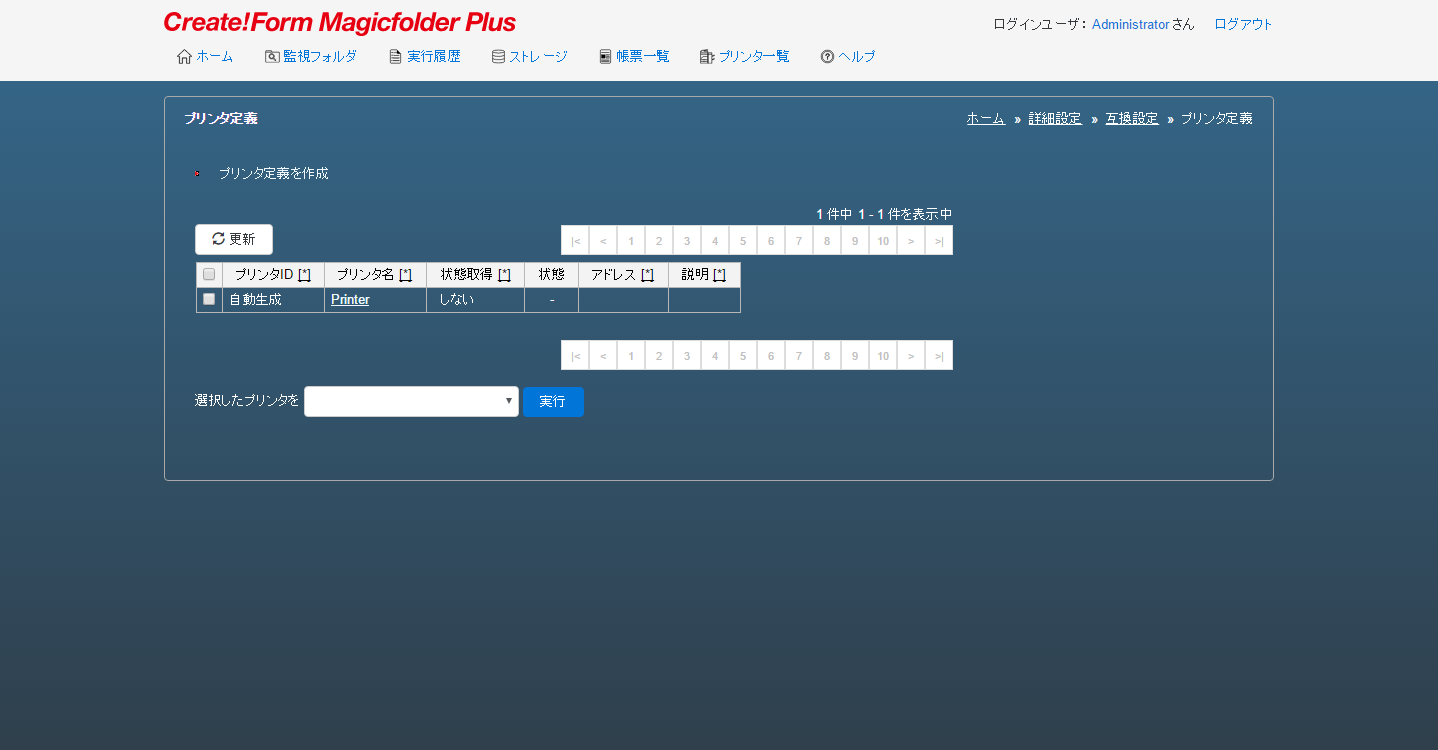Click the 実行 button

pyautogui.click(x=553, y=402)
